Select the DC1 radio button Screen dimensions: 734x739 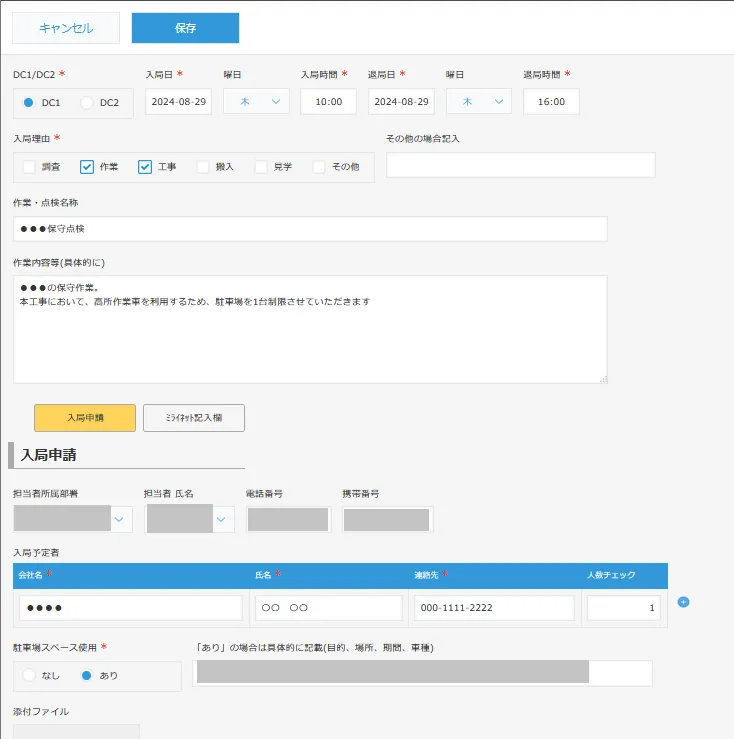[29, 103]
